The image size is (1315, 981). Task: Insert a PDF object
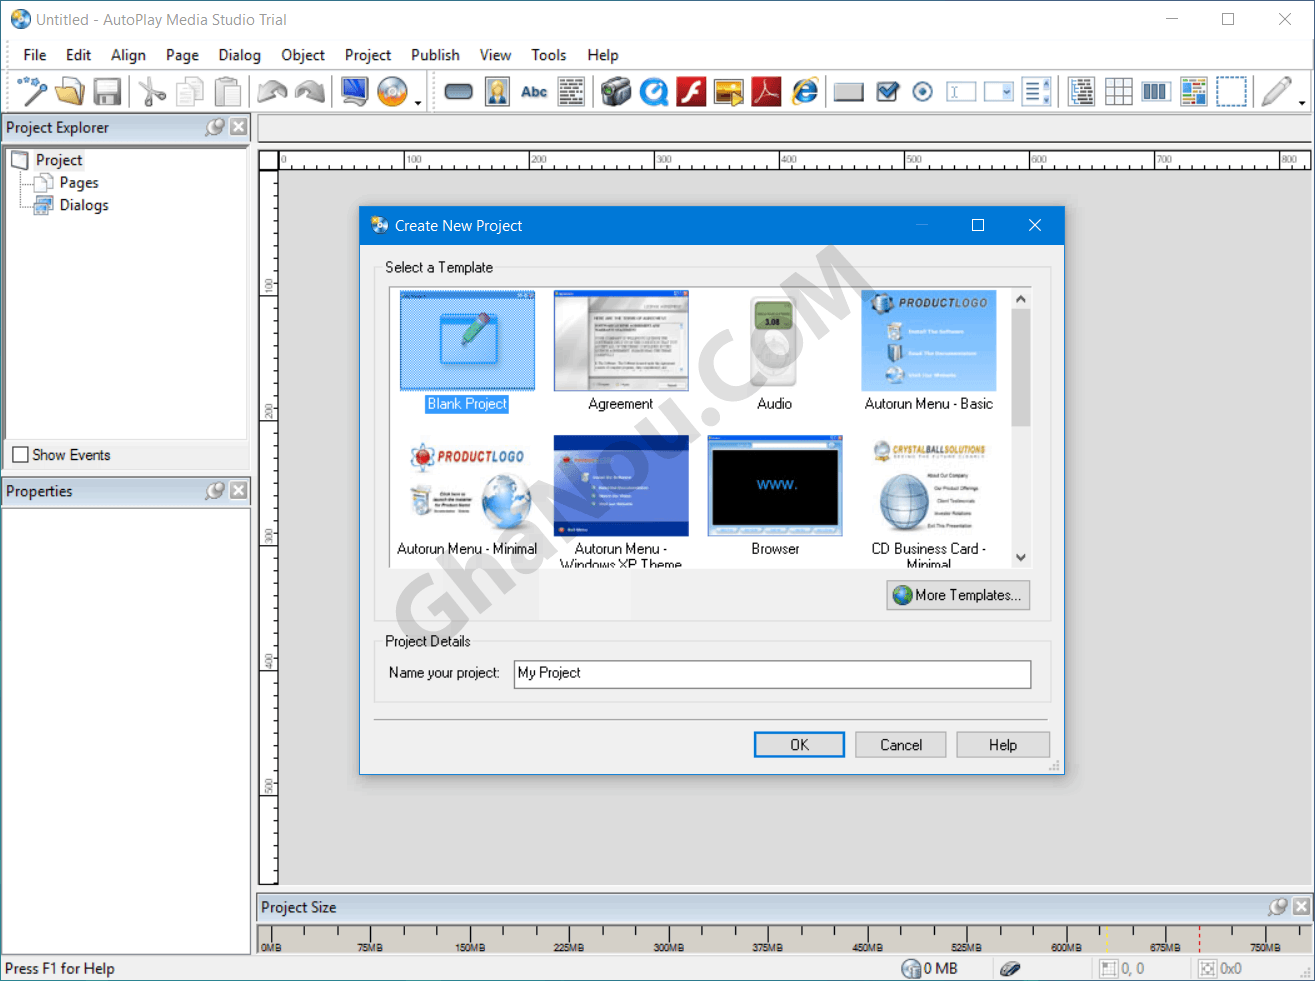click(766, 92)
